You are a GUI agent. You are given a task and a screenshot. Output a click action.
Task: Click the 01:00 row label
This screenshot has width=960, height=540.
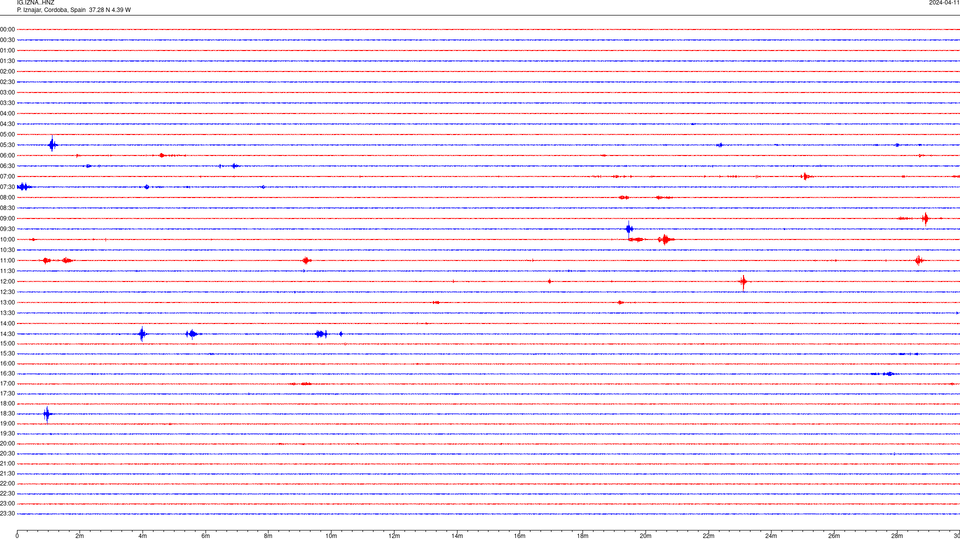(7, 50)
